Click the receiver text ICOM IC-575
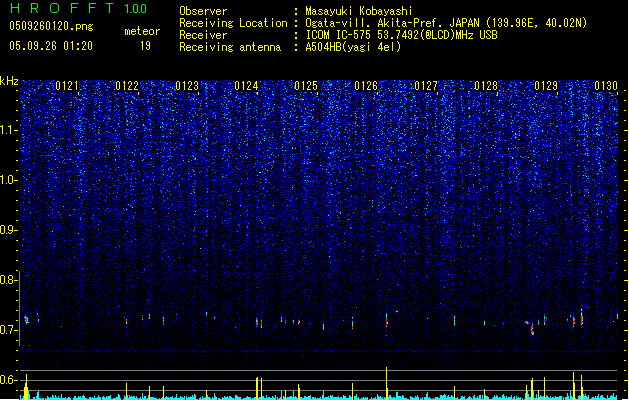The image size is (629, 400). click(338, 35)
